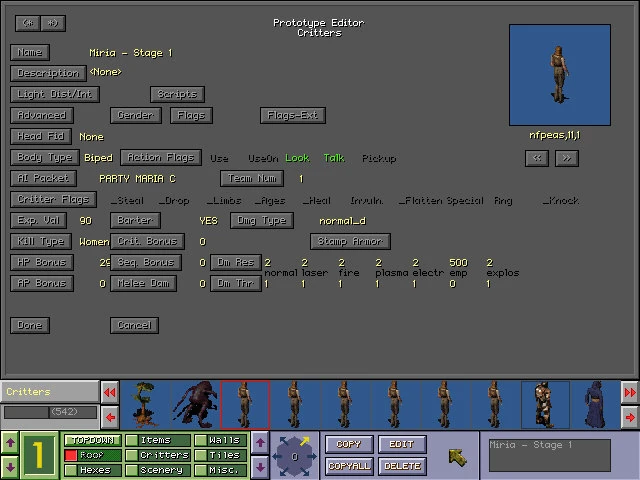Open the Dmg Type selector
This screenshot has height=480, width=640.
262,220
